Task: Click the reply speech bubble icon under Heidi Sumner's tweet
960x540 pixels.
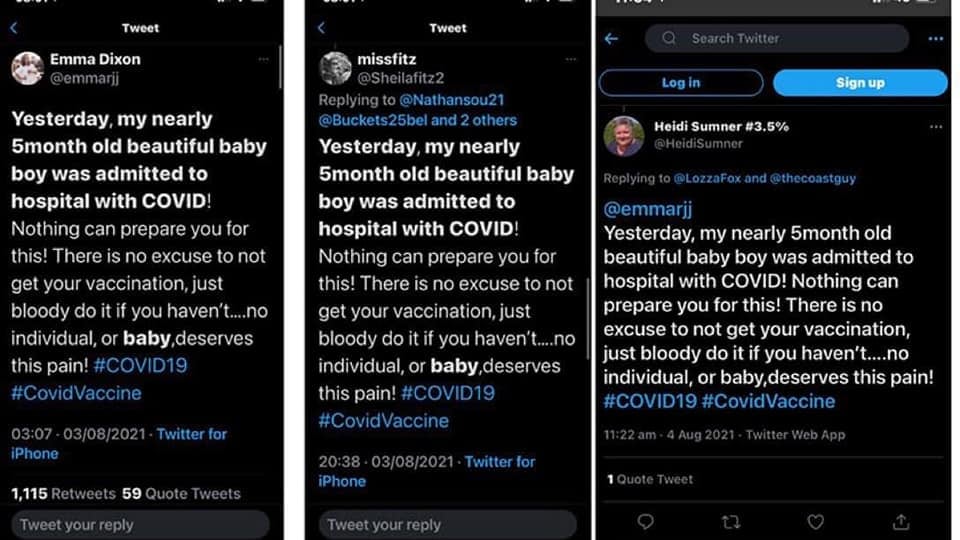Action: [646, 521]
